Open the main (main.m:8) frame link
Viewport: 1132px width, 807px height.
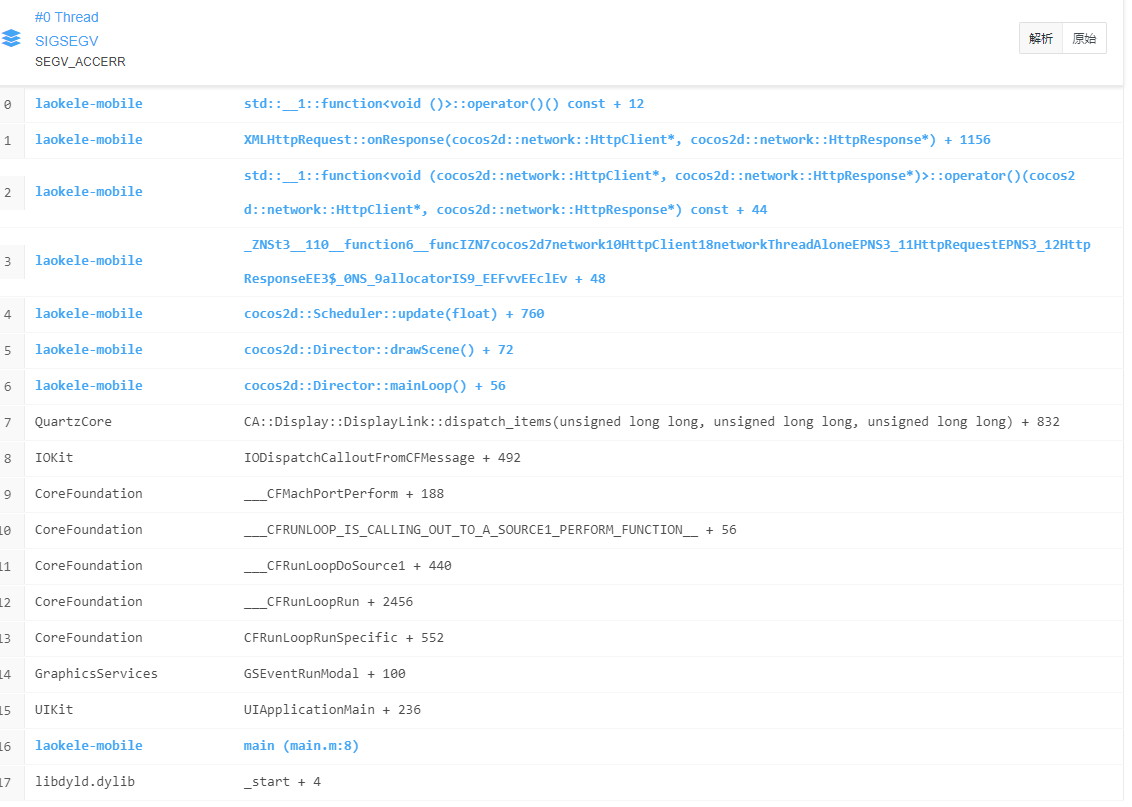coord(301,746)
